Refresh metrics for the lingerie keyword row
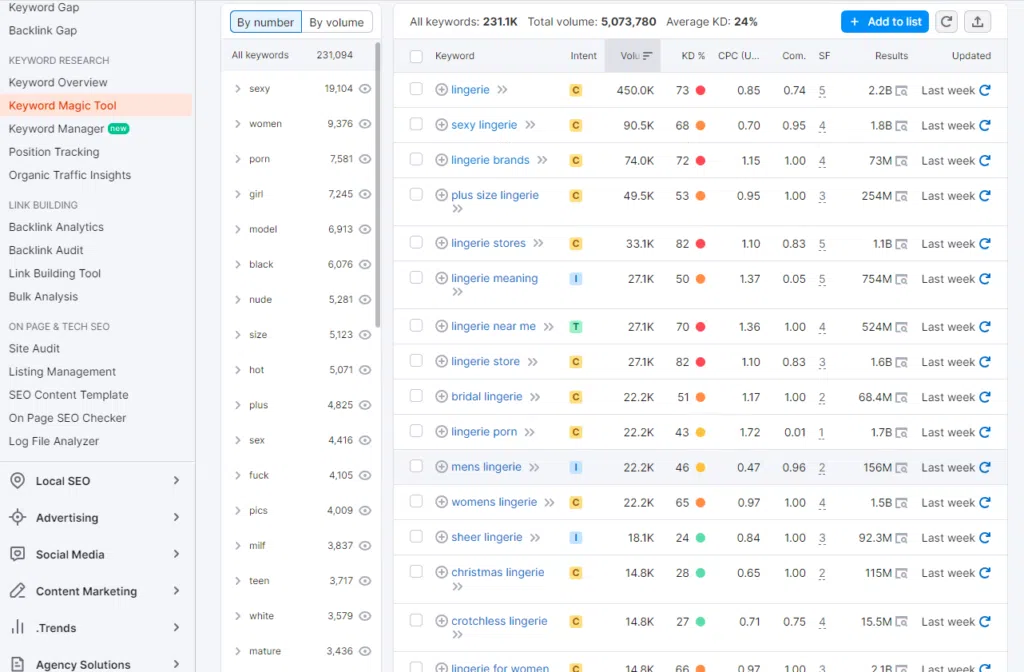 (985, 90)
